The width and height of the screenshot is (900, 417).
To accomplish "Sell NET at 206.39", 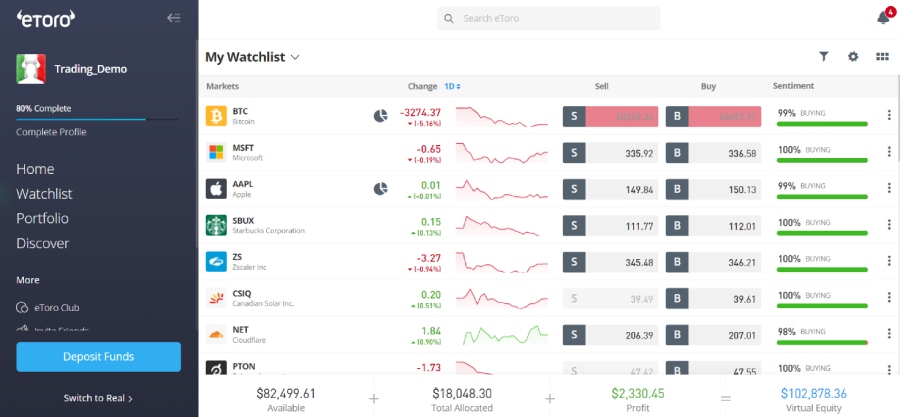I will pyautogui.click(x=610, y=335).
